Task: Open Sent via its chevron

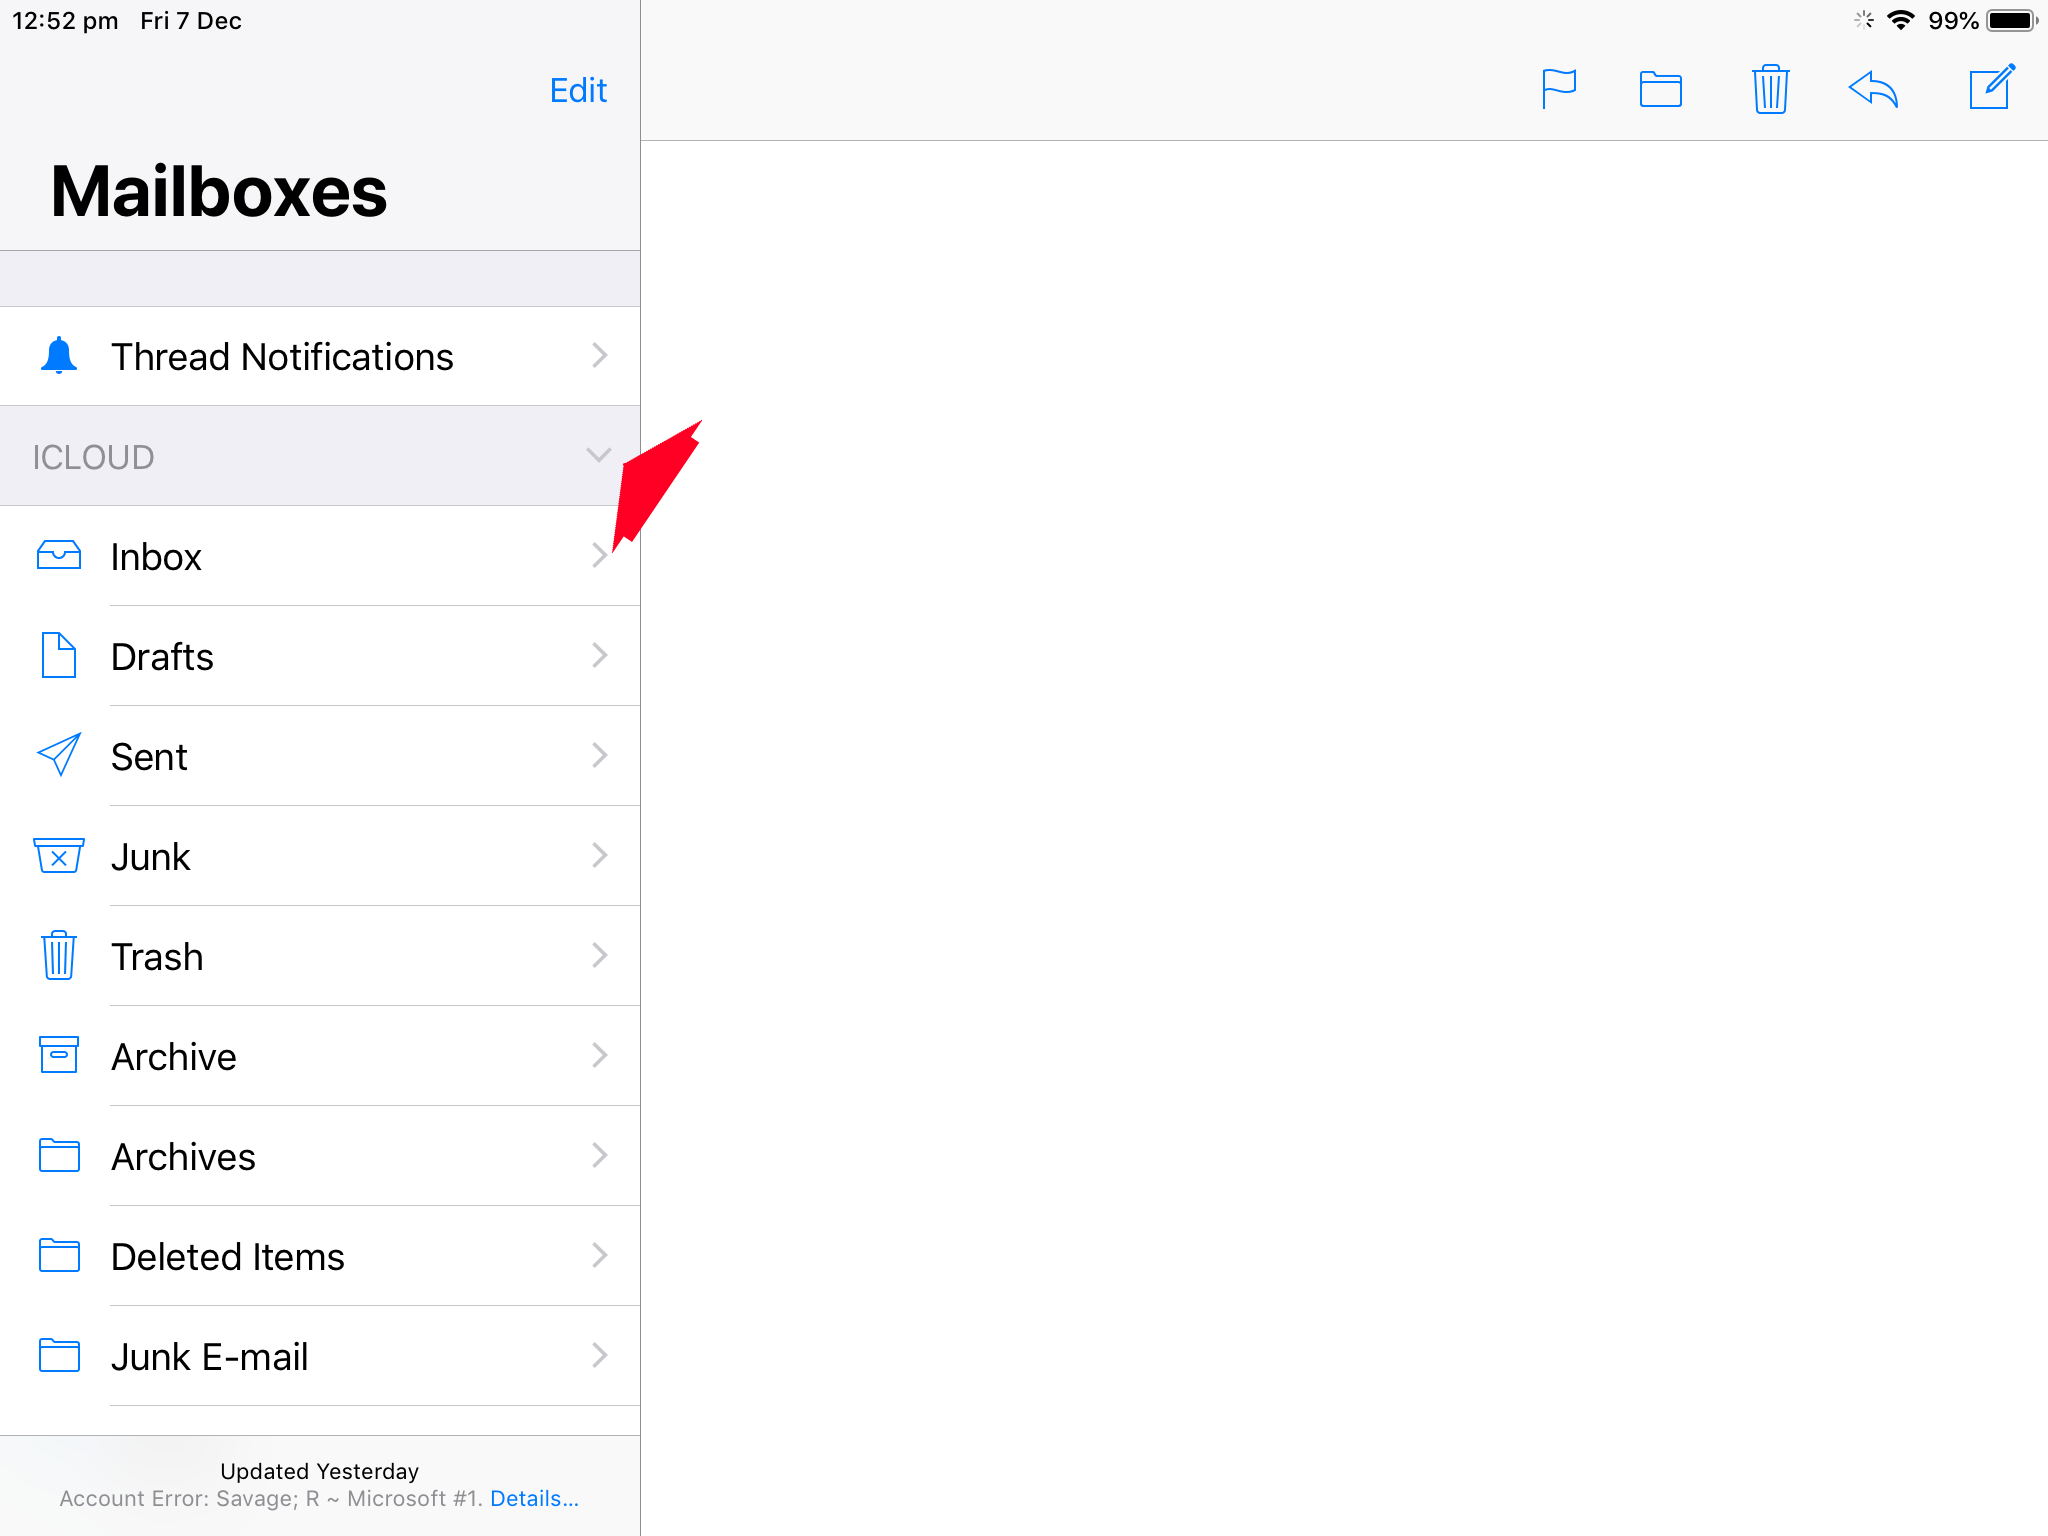Action: click(600, 755)
